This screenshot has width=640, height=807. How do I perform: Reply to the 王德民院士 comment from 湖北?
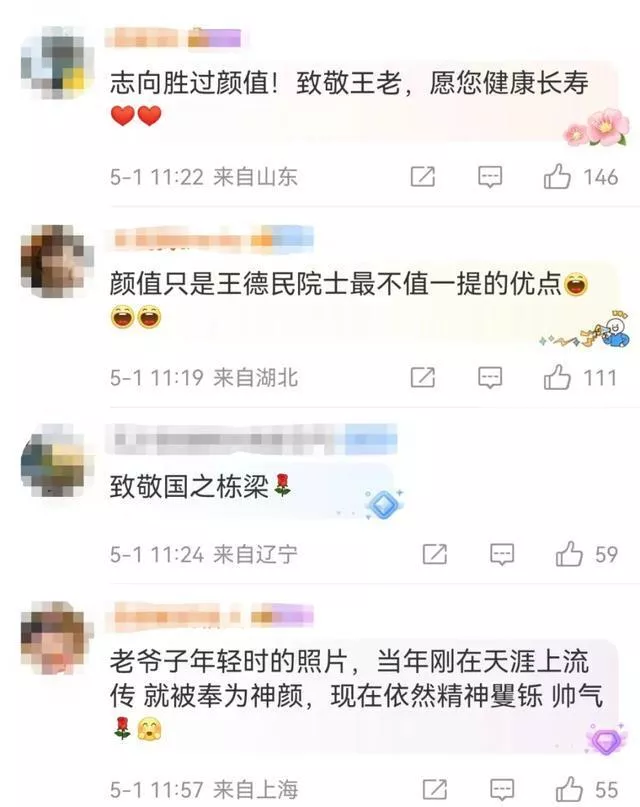pyautogui.click(x=490, y=378)
